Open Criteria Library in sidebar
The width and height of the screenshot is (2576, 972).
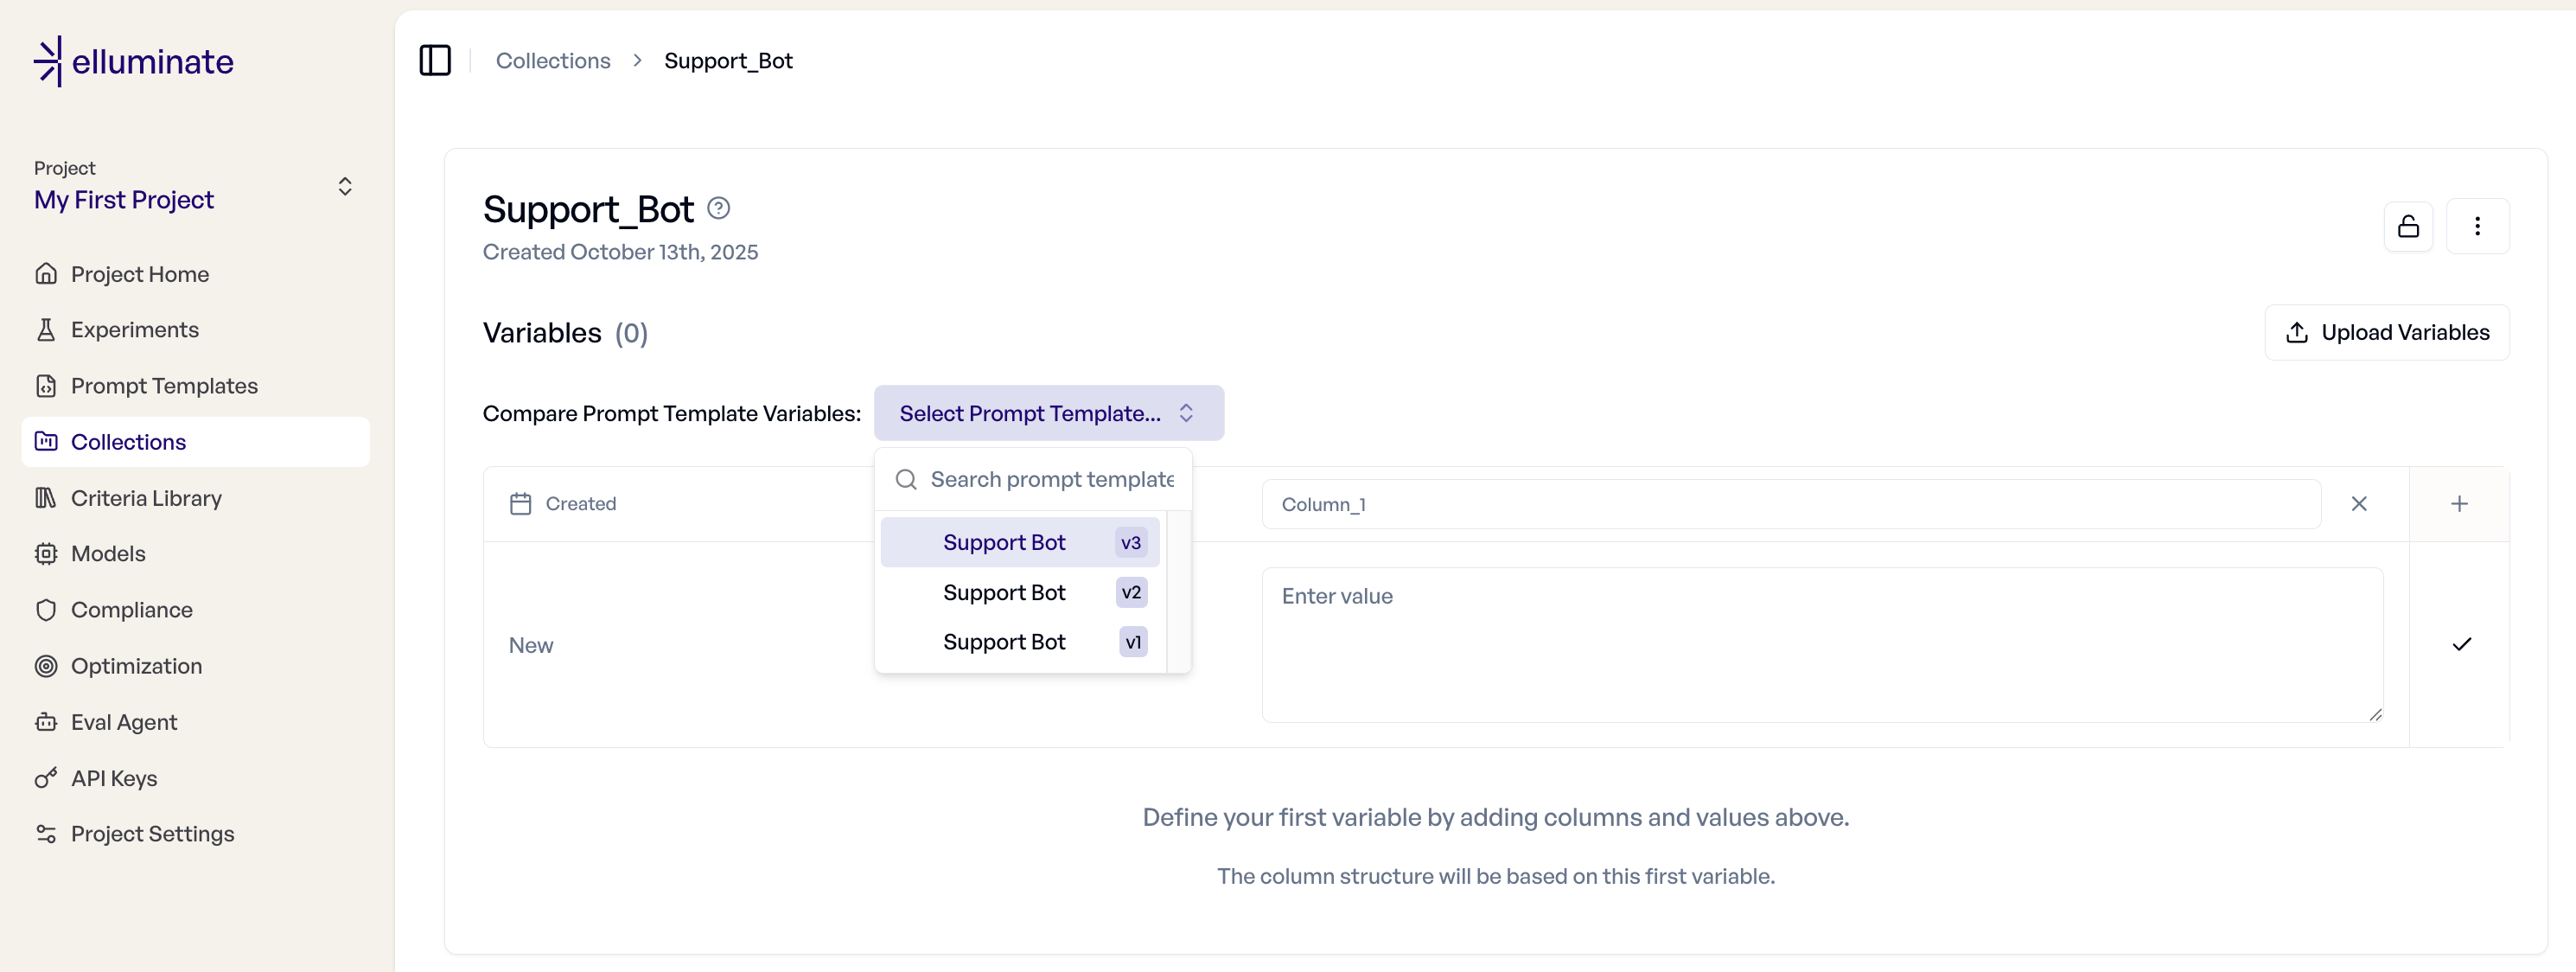tap(146, 498)
